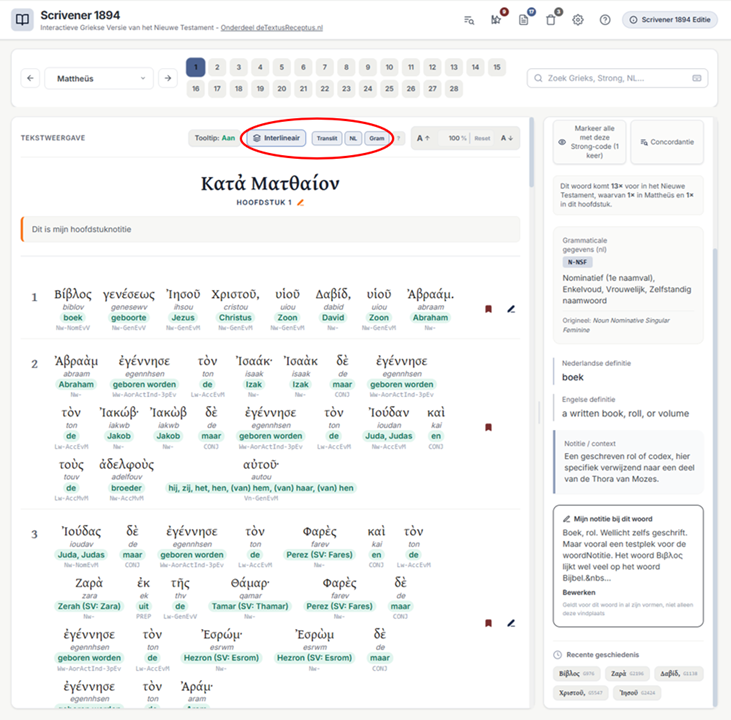
Task: Open the trash bin icon in header
Action: [x=551, y=20]
